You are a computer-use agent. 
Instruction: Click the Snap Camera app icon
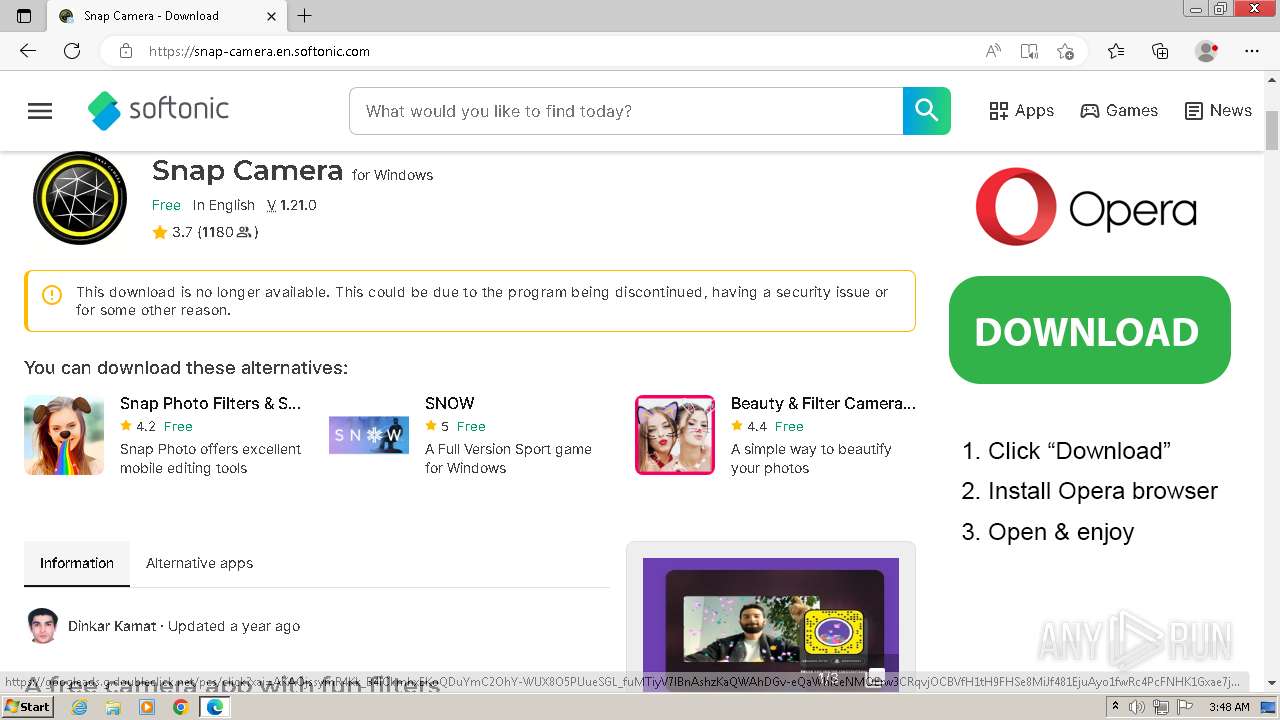pos(80,198)
